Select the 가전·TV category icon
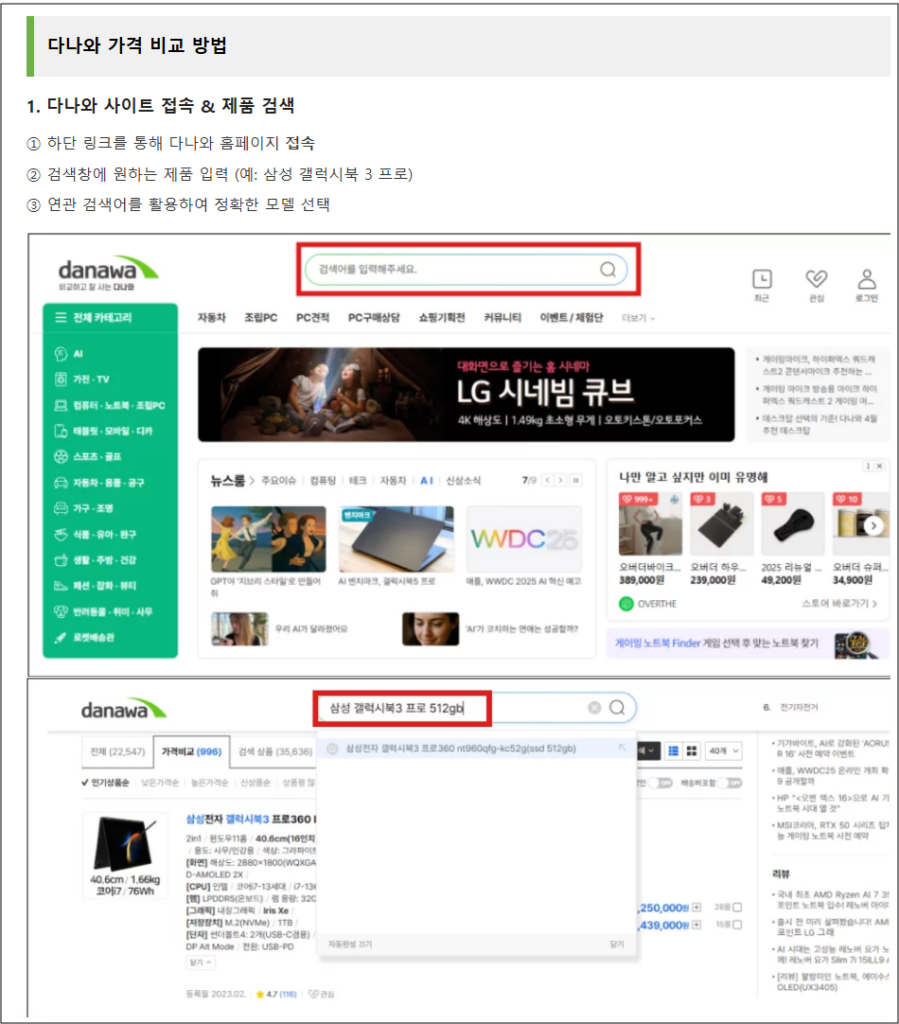 tap(61, 379)
